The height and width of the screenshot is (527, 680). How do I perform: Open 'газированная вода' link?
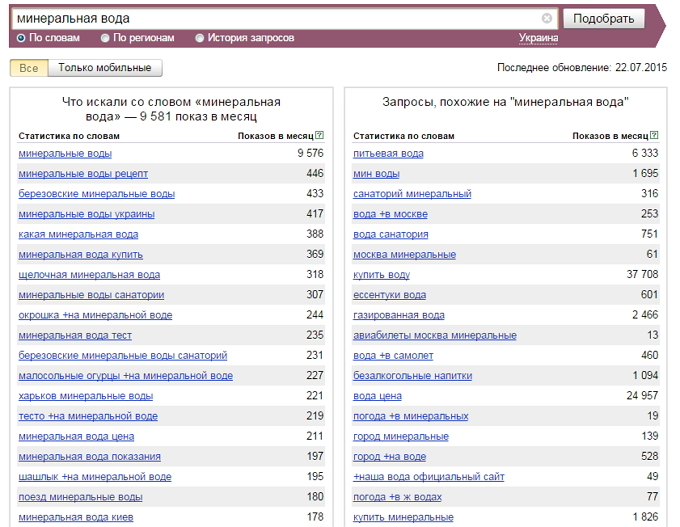[x=399, y=315]
